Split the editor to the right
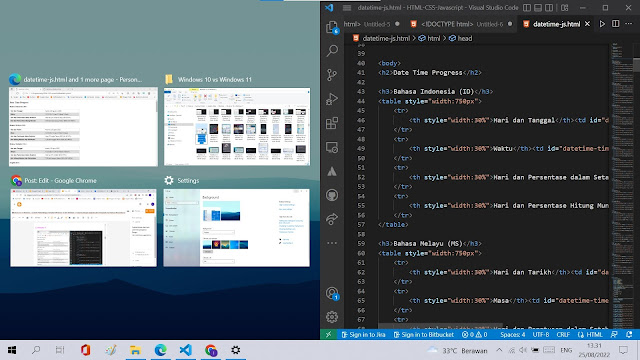Viewport: 640px width, 360px height. (615, 24)
